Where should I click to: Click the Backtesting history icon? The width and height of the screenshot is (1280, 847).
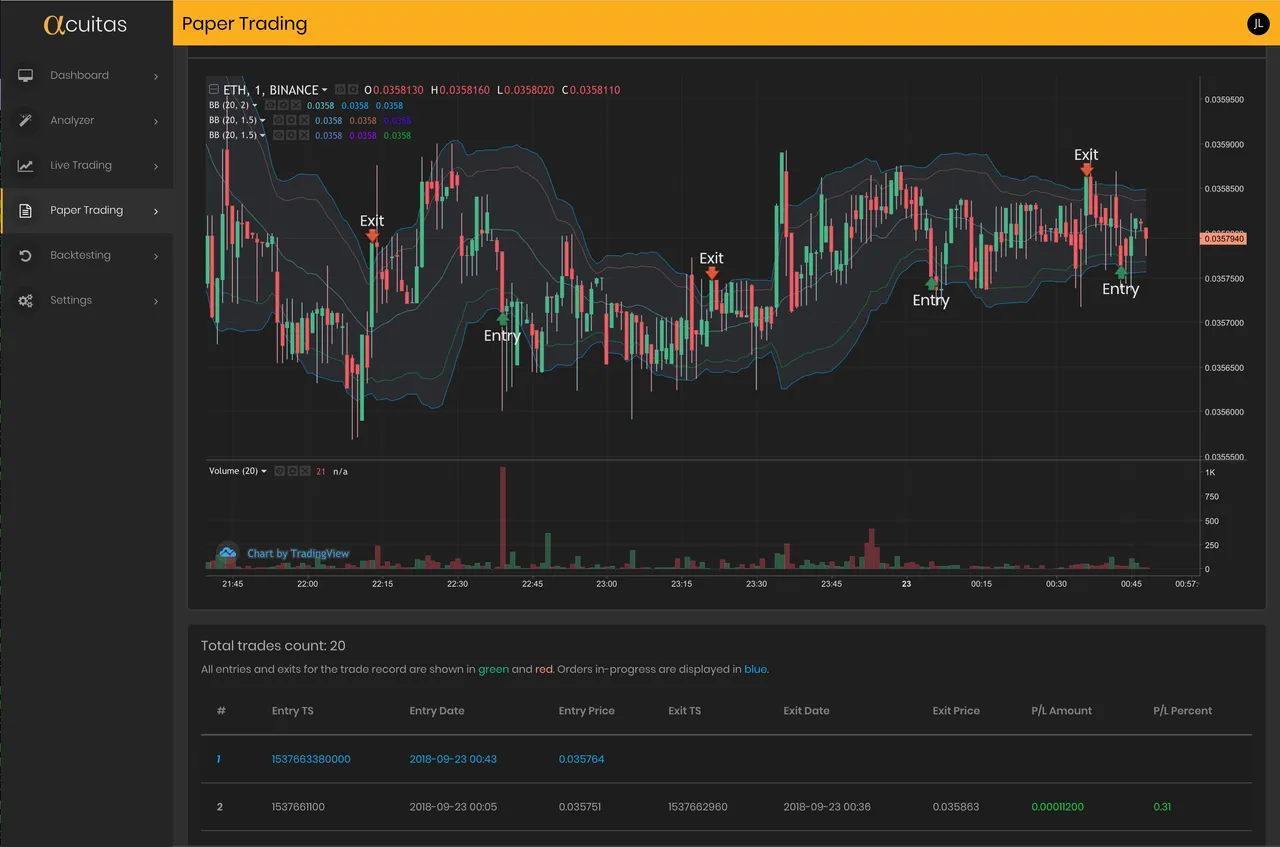coord(26,255)
